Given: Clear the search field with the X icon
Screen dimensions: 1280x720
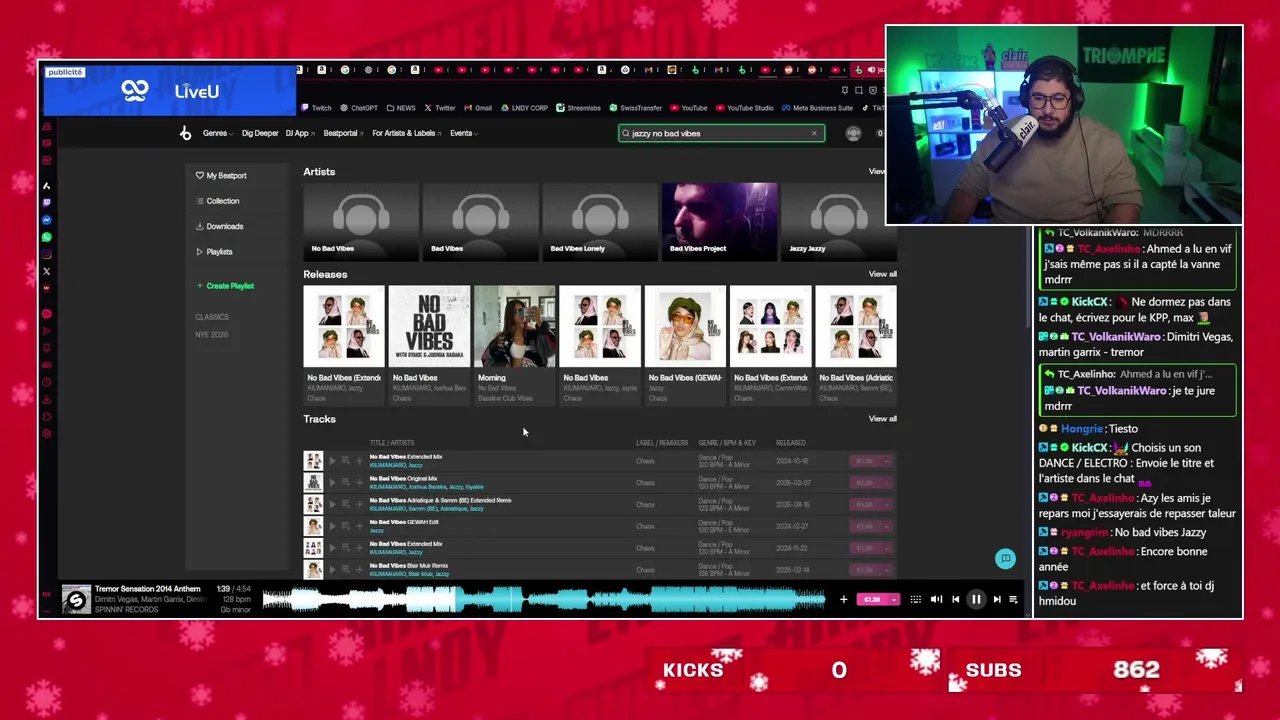Looking at the screenshot, I should pyautogui.click(x=814, y=133).
